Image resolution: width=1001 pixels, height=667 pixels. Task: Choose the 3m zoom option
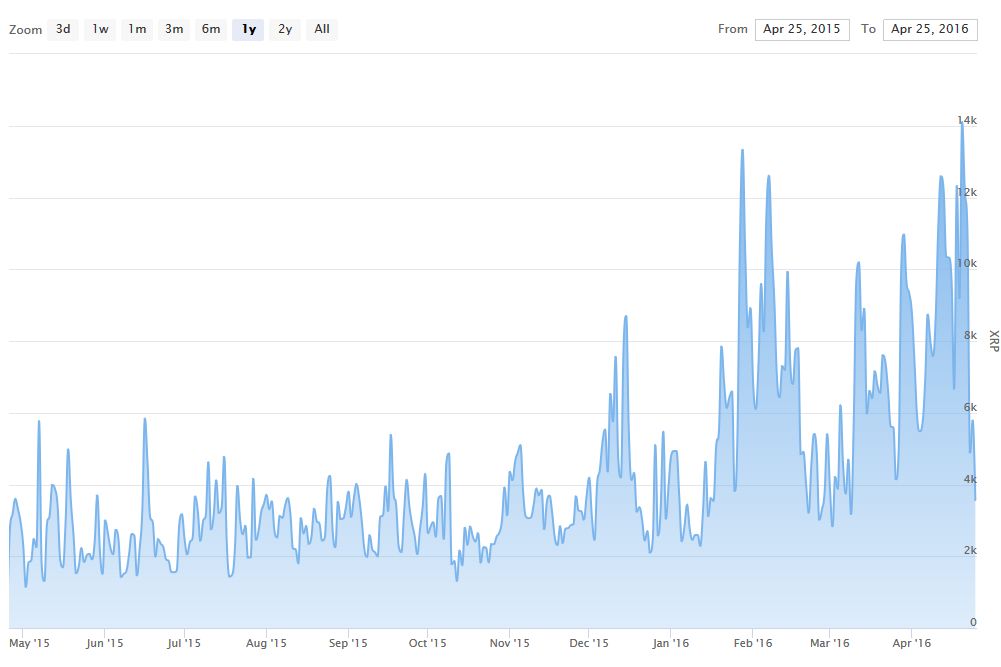point(174,29)
